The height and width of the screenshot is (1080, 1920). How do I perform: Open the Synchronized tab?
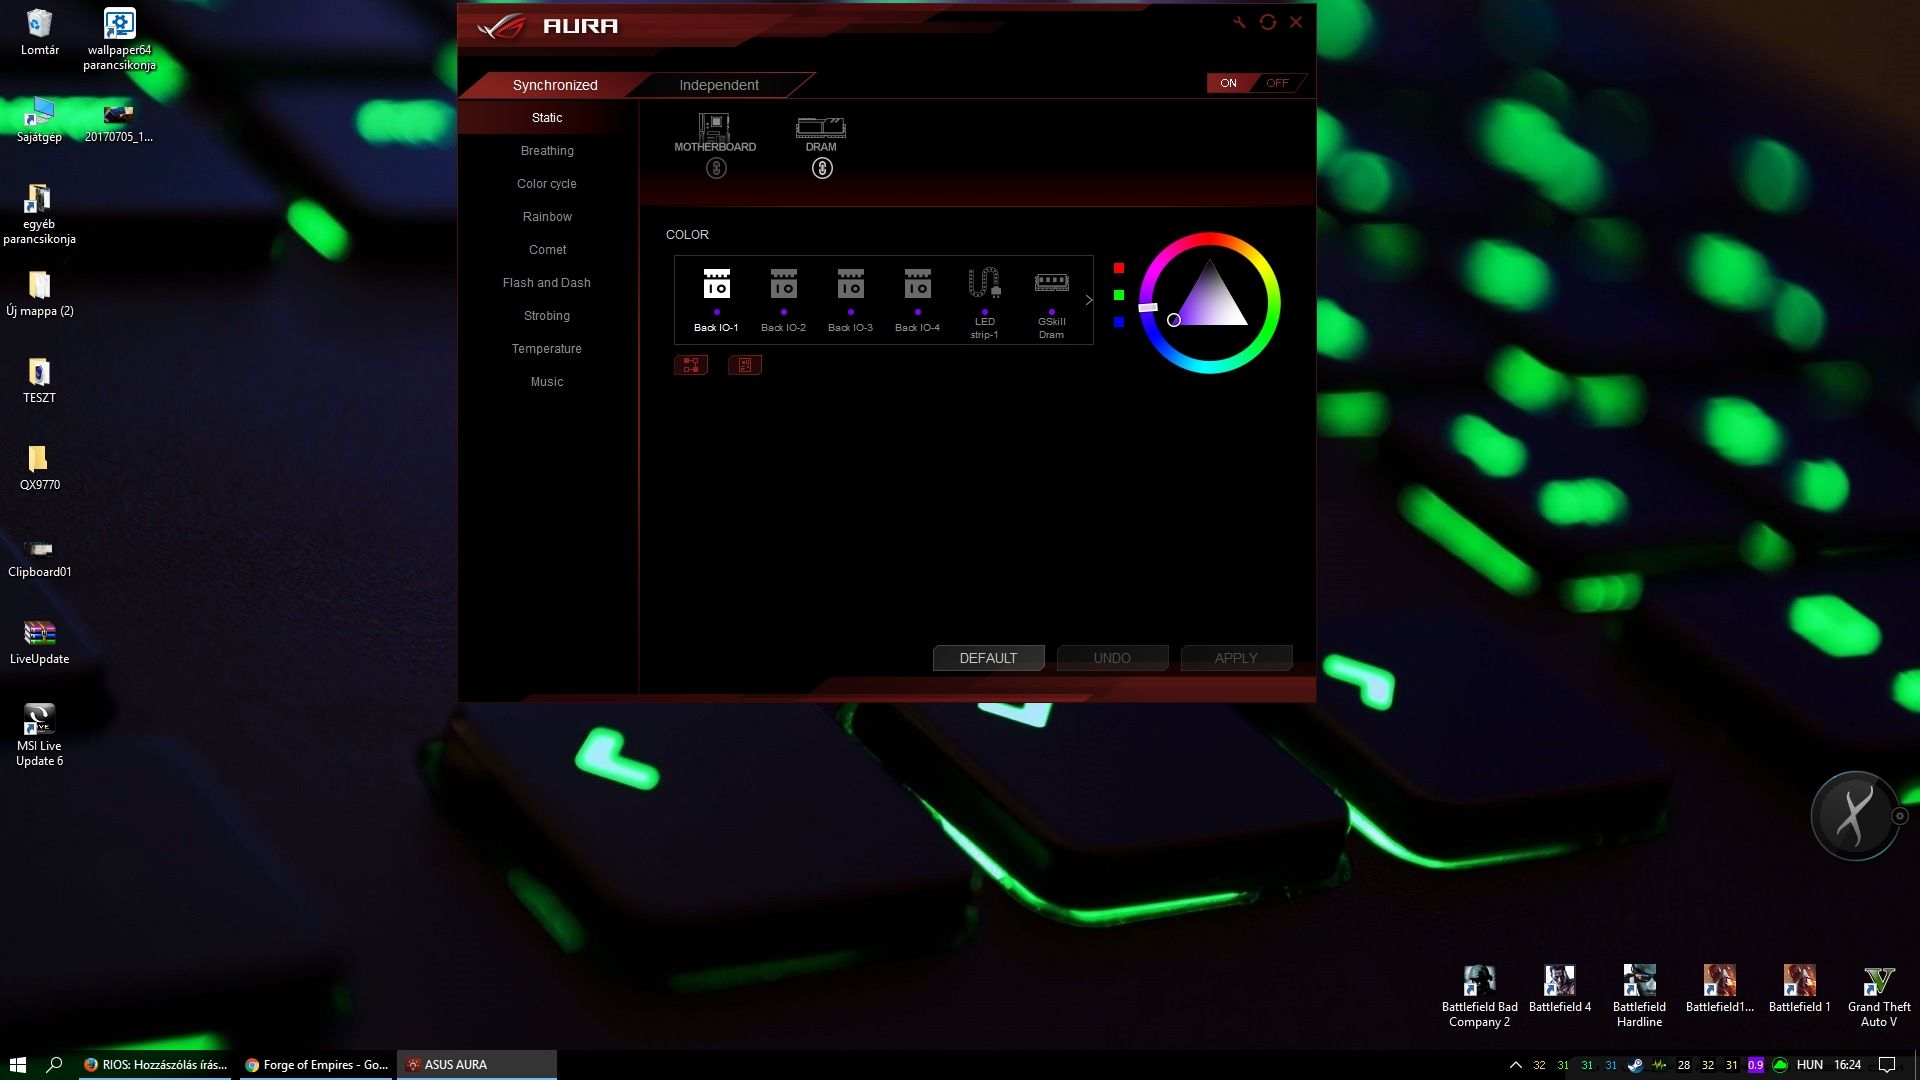555,85
